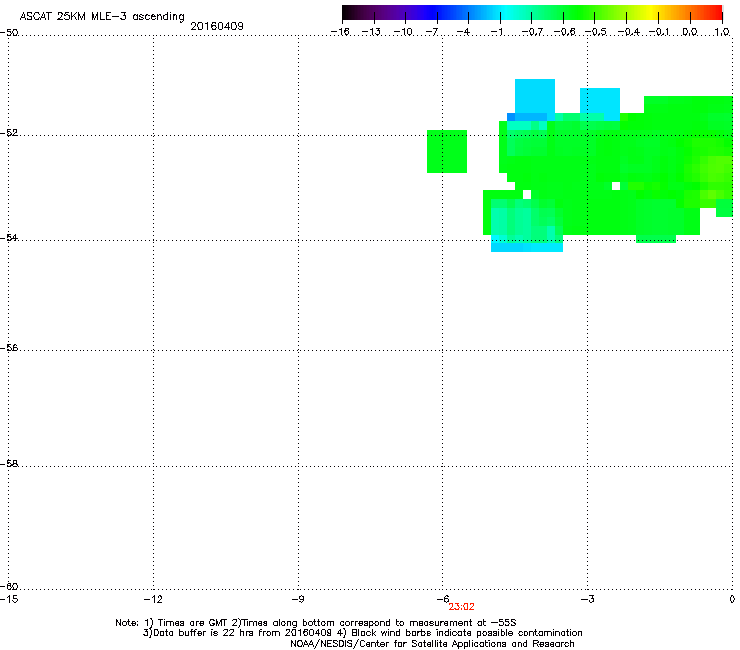Click the NOAA/NESDIS credit line

[x=432, y=643]
